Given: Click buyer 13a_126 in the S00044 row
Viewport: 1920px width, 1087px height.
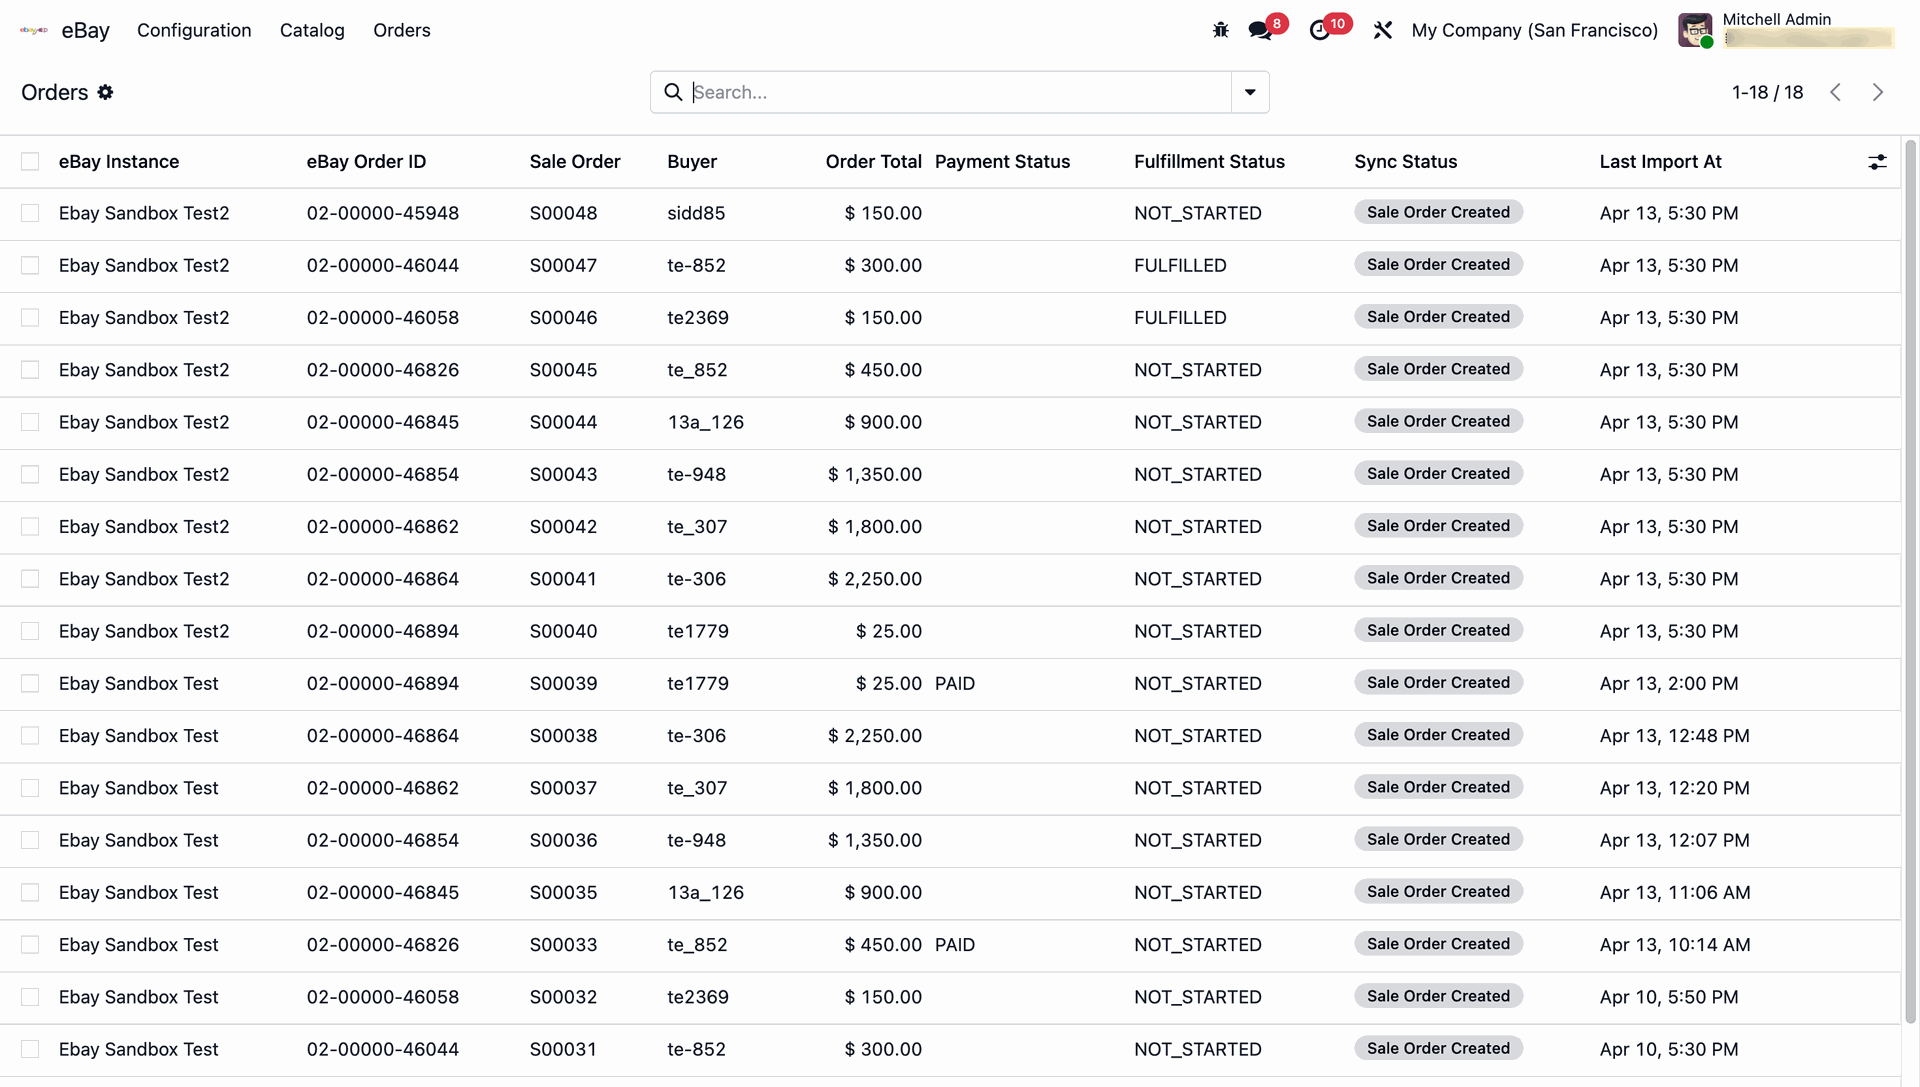Looking at the screenshot, I should tap(706, 422).
